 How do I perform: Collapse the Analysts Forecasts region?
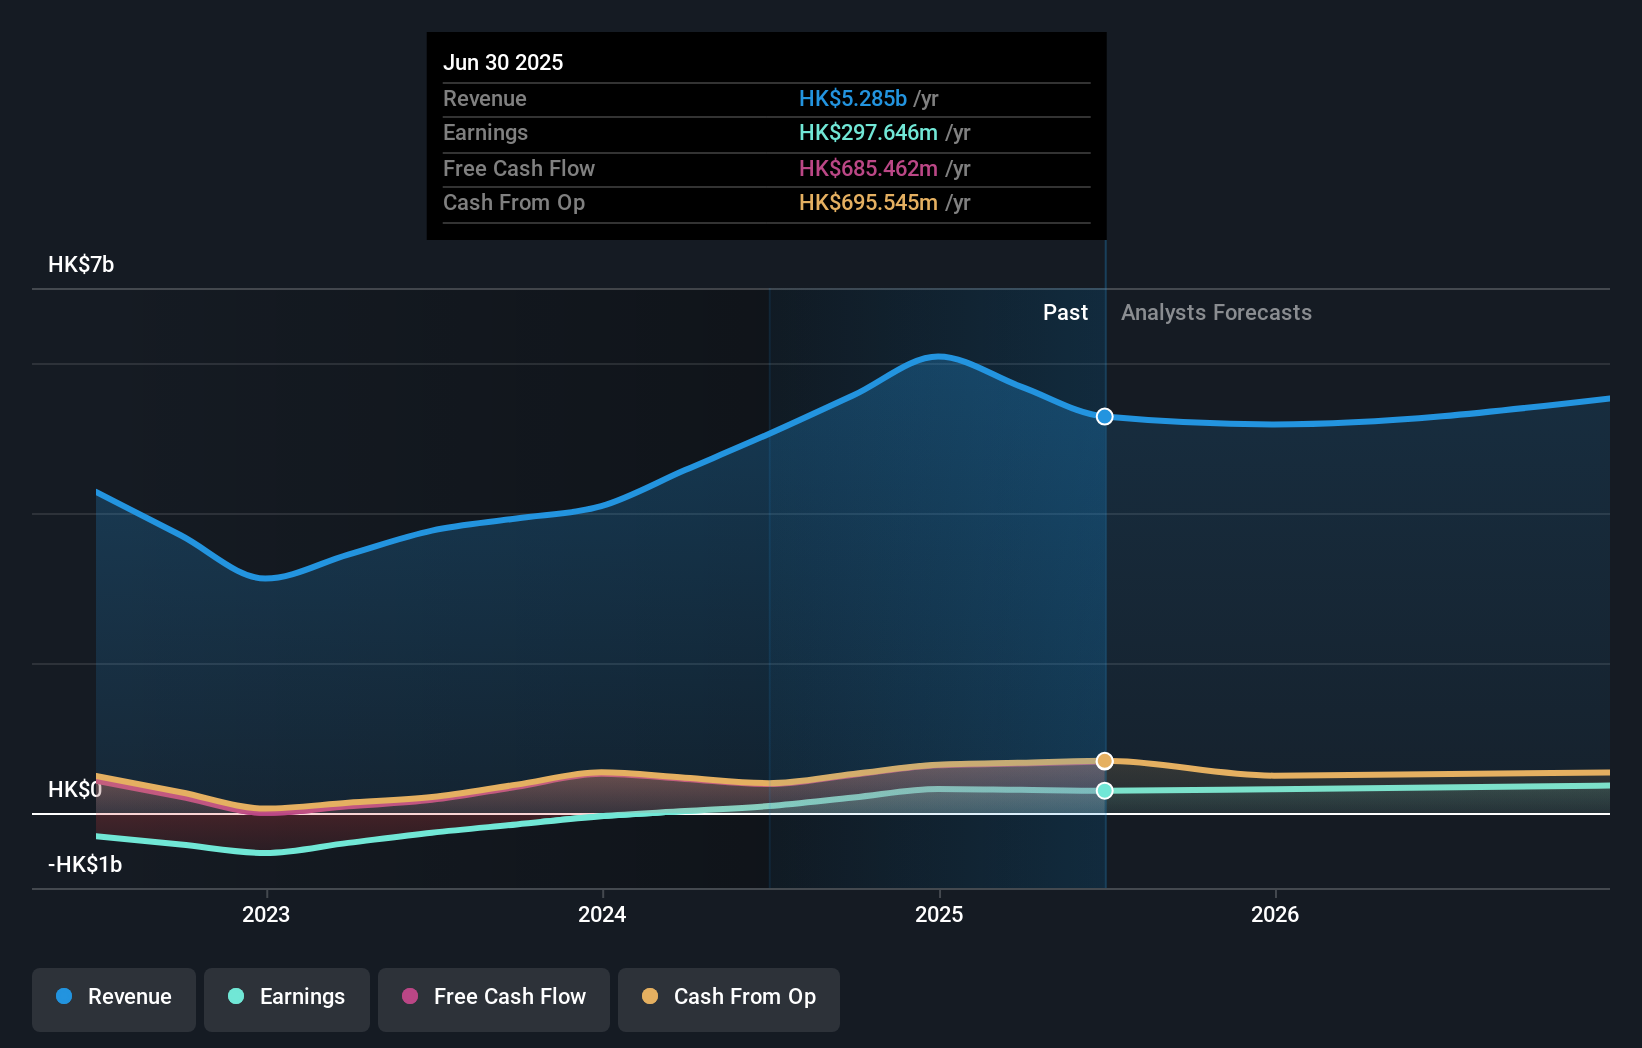pyautogui.click(x=1216, y=312)
